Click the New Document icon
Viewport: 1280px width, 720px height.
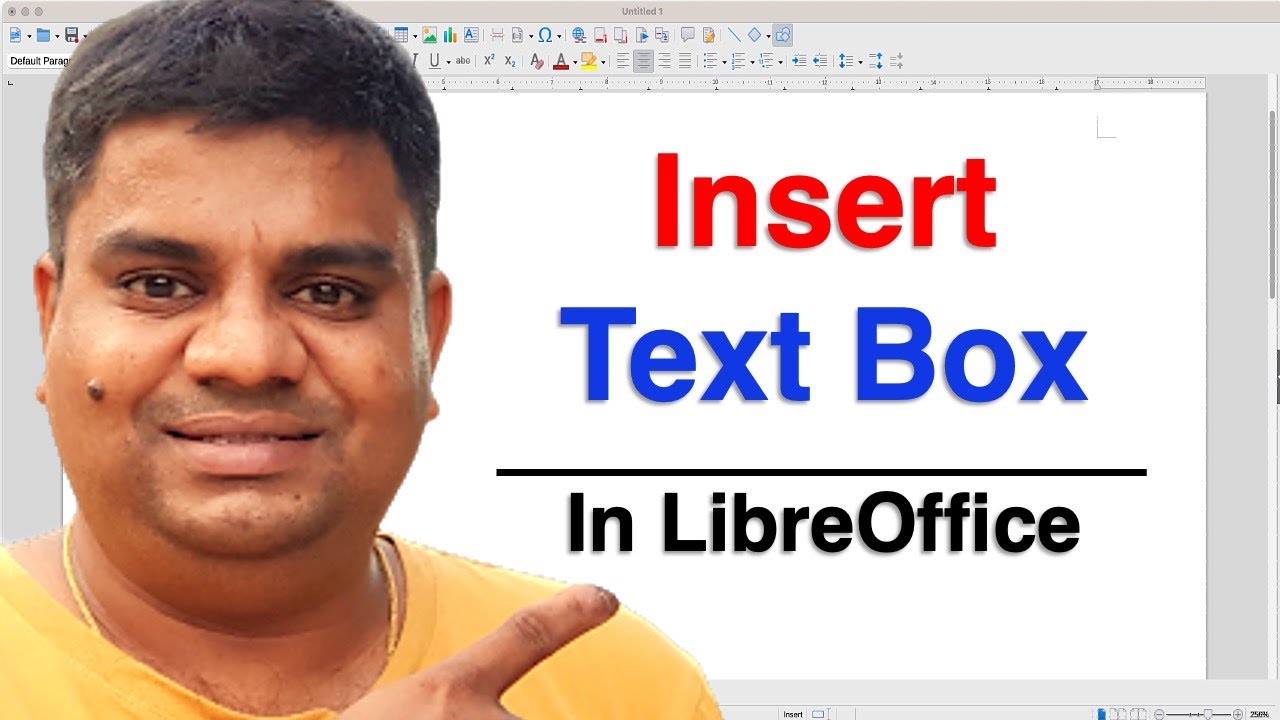tap(15, 35)
